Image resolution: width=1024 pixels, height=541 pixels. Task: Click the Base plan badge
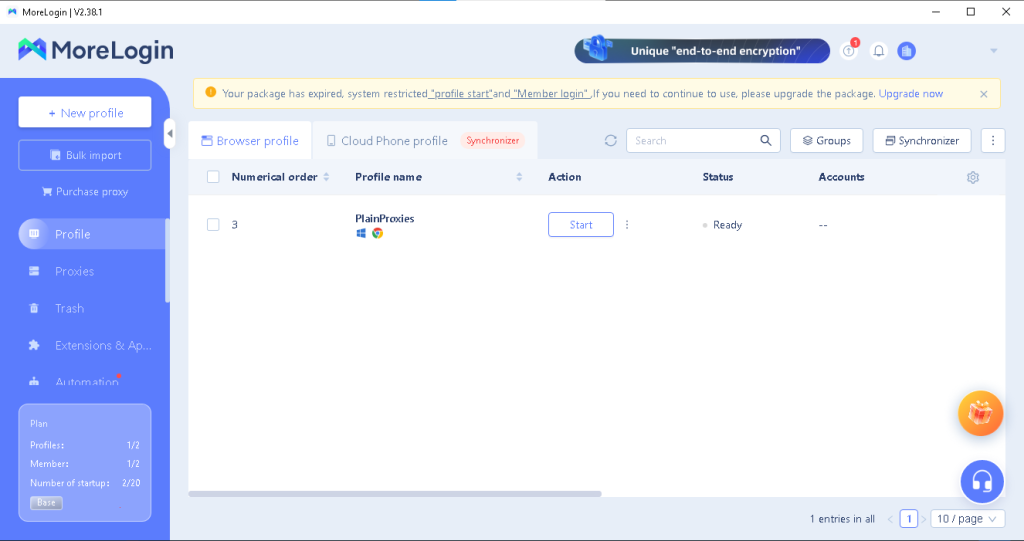click(x=46, y=502)
